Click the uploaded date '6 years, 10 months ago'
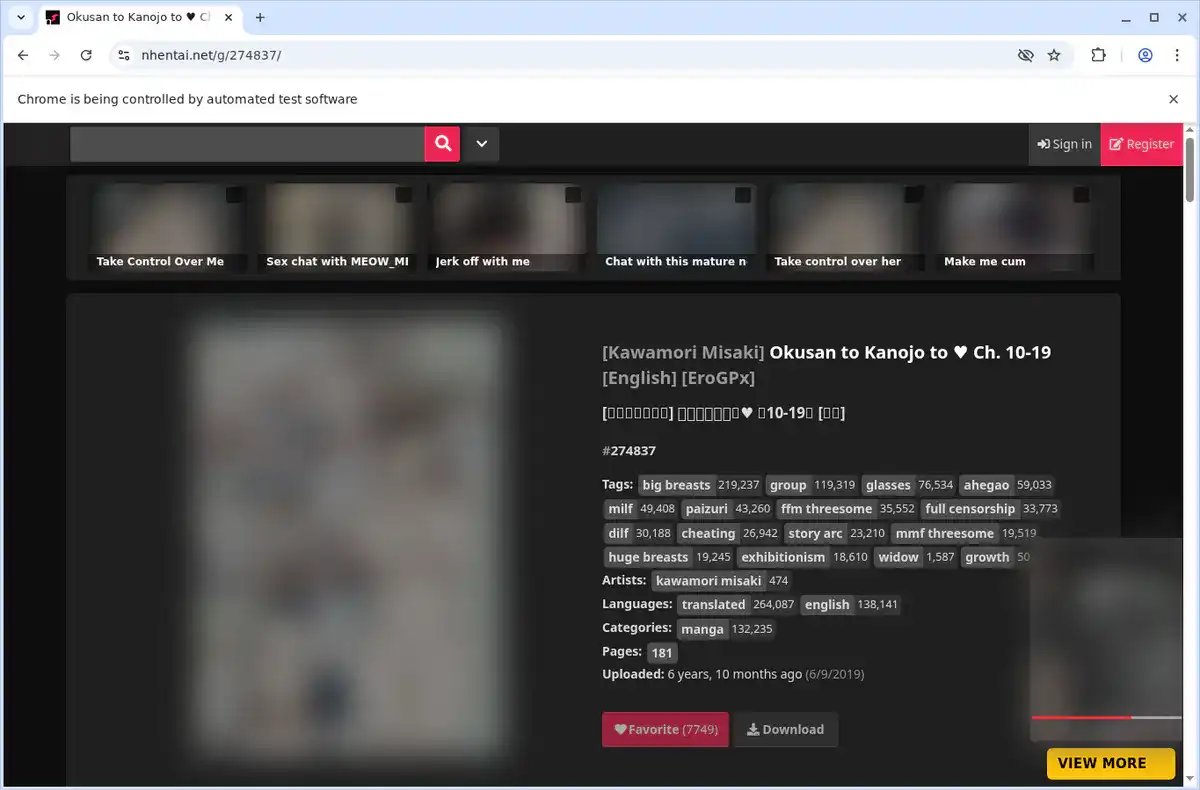Viewport: 1200px width, 790px height. (734, 674)
